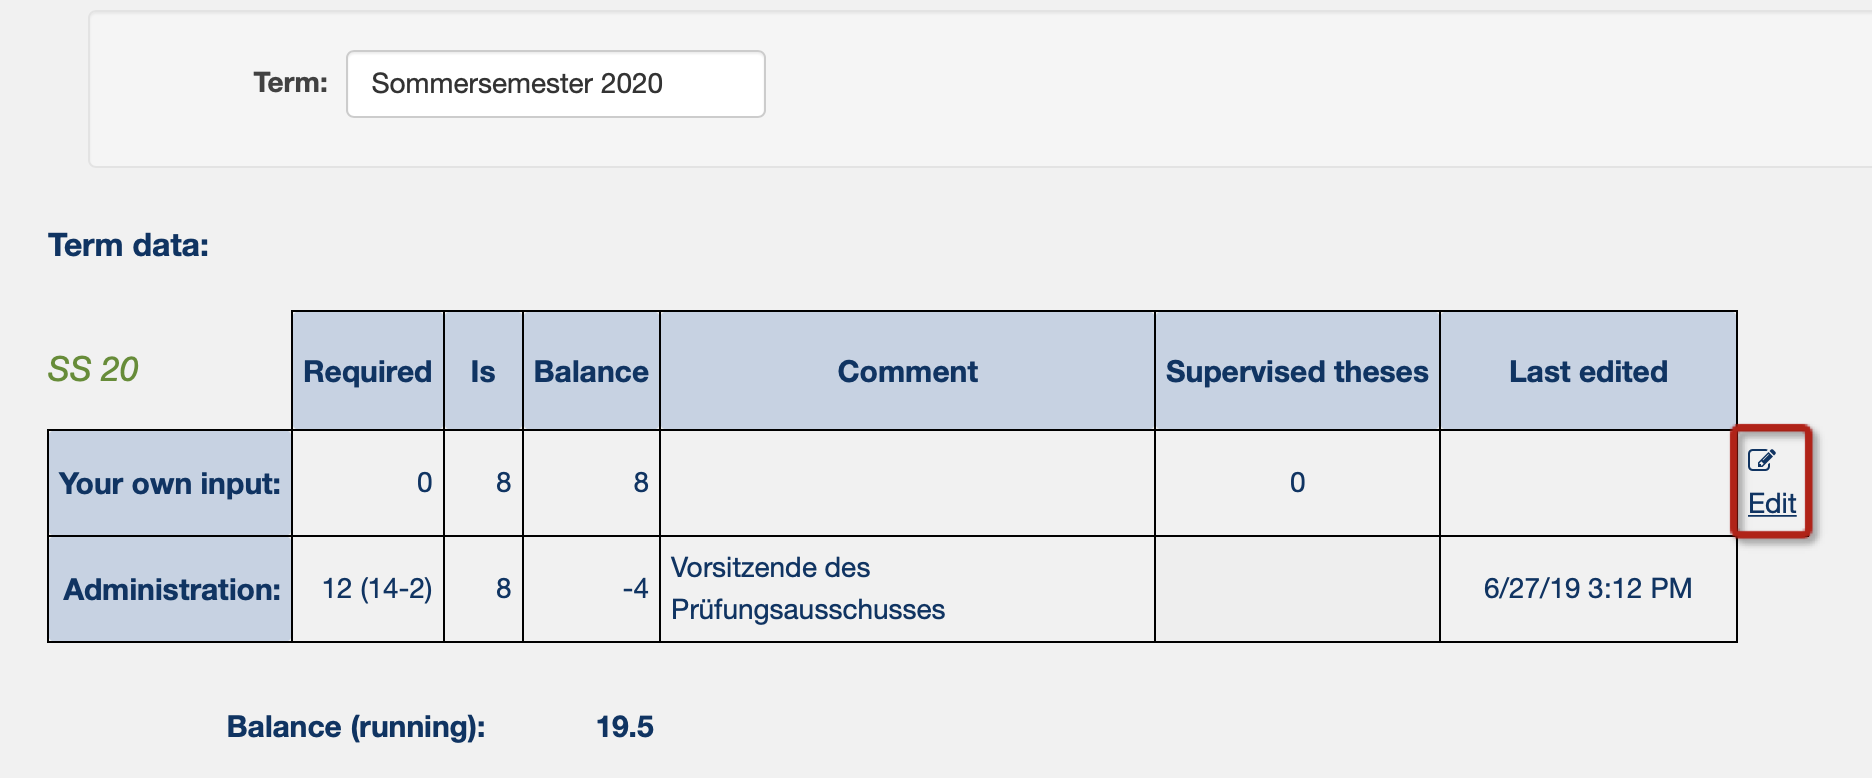Viewport: 1872px width, 778px height.
Task: Click the SS 20 term label
Action: (x=93, y=369)
